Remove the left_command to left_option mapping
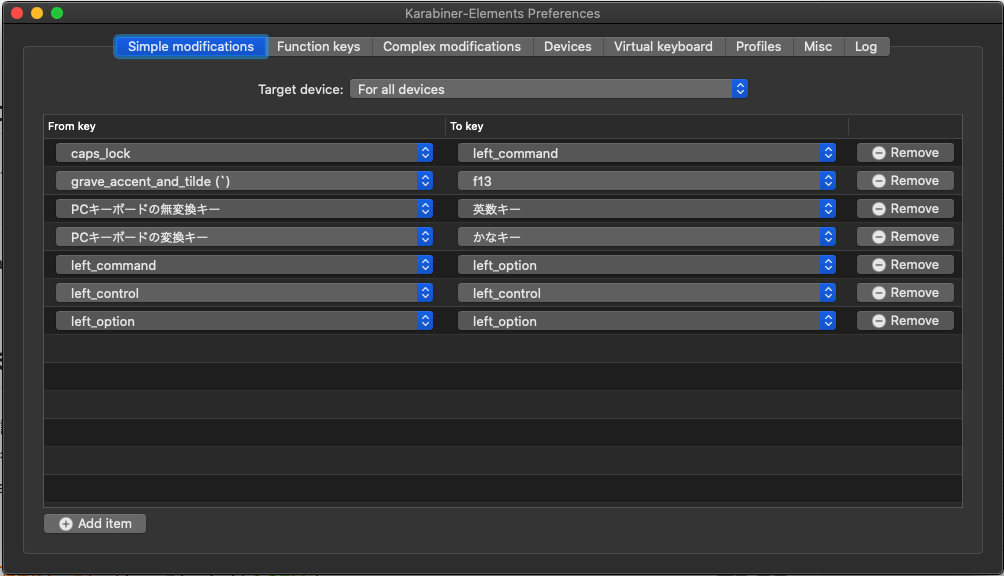 click(905, 264)
